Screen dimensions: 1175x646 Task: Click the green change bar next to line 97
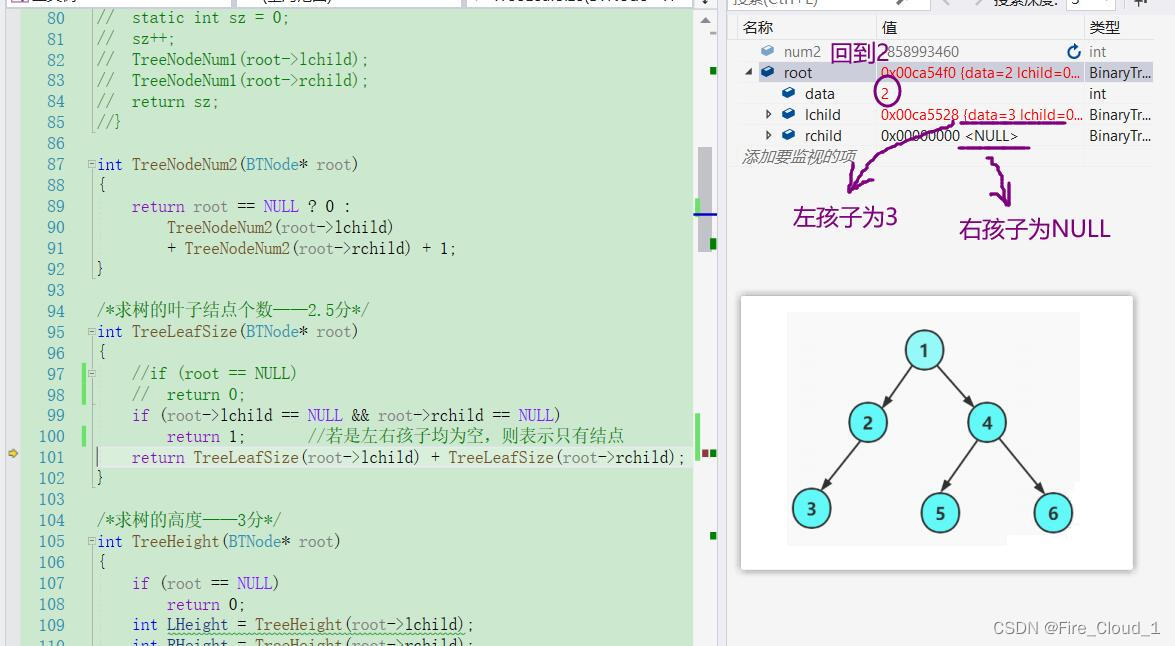point(82,373)
